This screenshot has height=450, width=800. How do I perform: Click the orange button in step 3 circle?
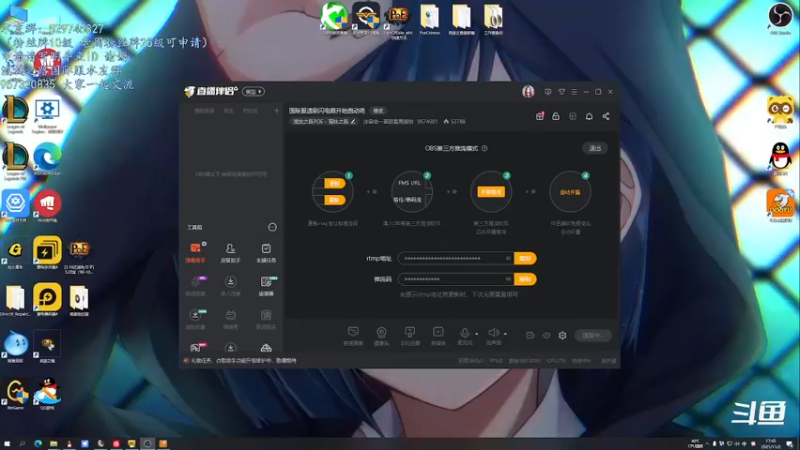coord(491,192)
